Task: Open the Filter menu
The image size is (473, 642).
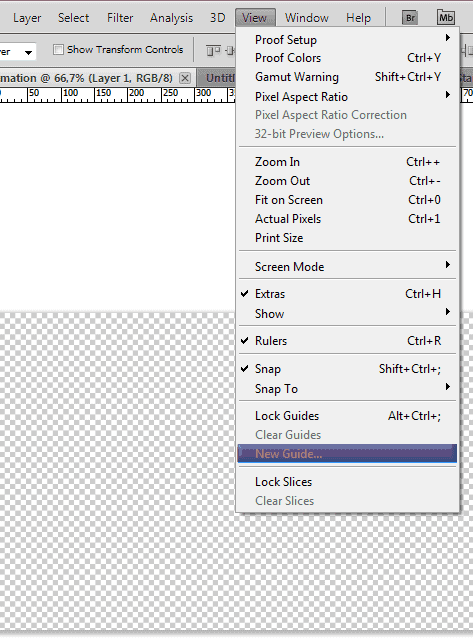Action: coord(120,18)
